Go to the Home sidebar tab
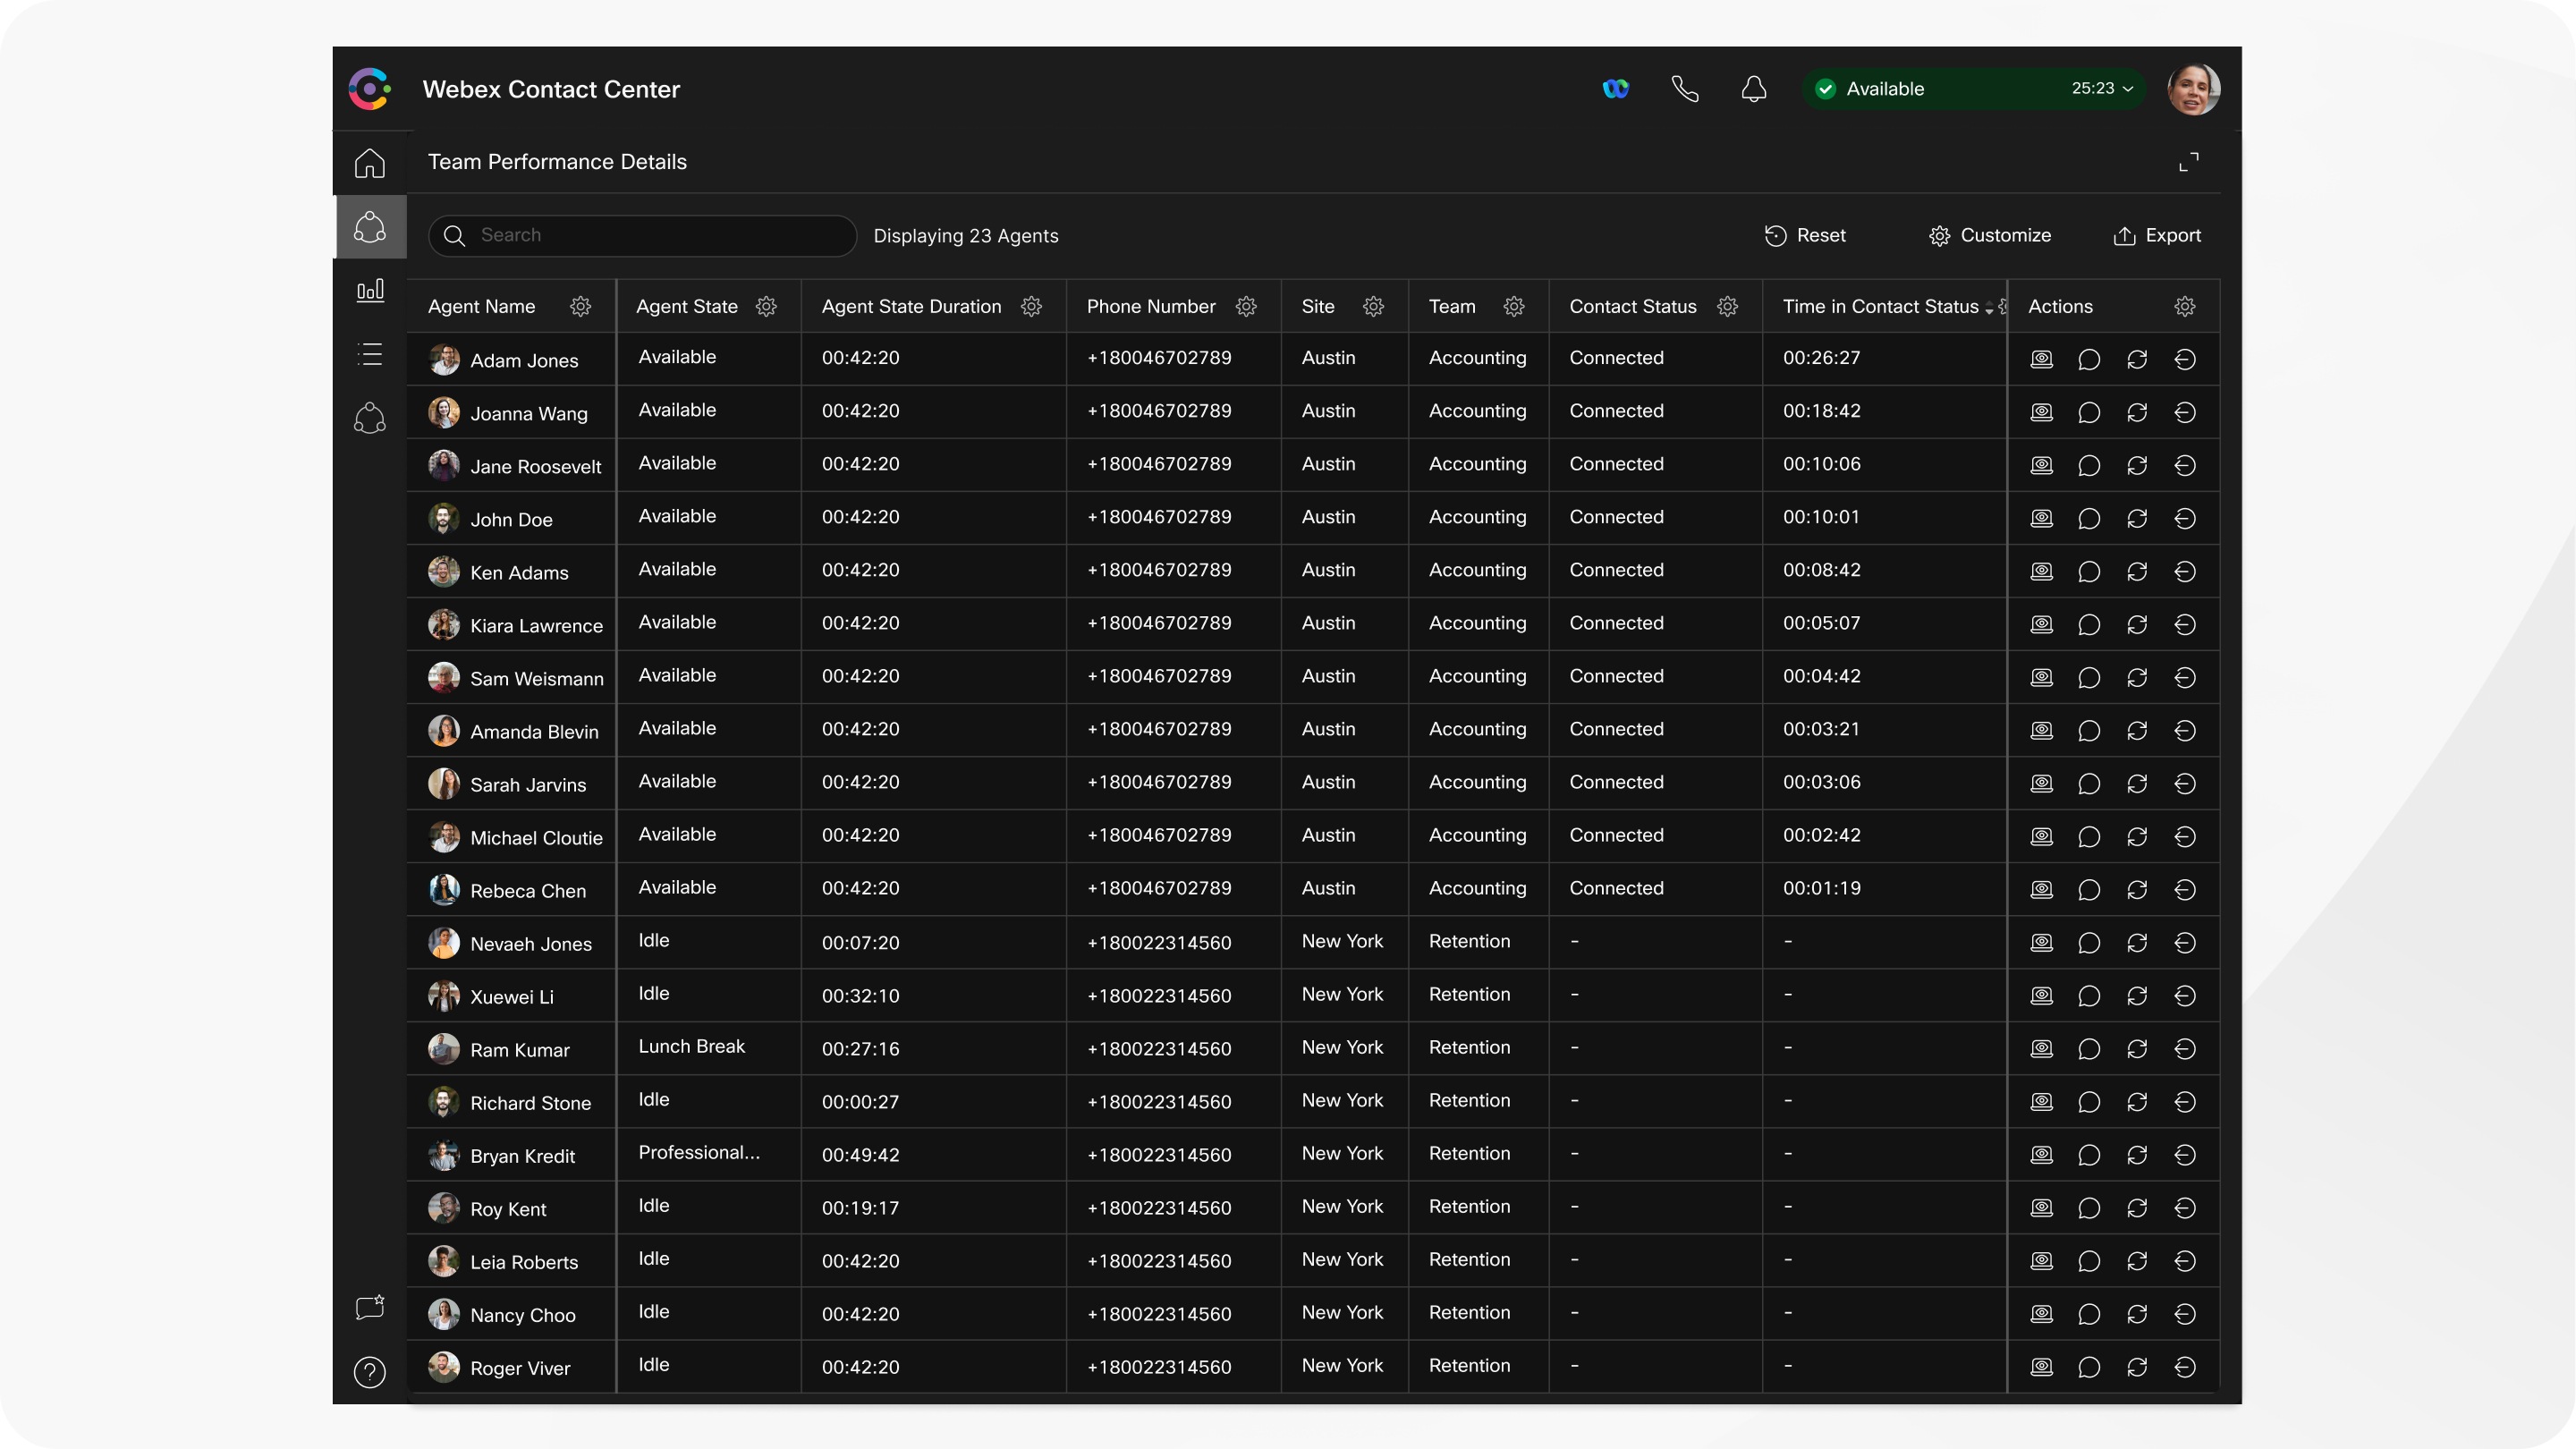The height and width of the screenshot is (1449, 2576). coord(370,163)
